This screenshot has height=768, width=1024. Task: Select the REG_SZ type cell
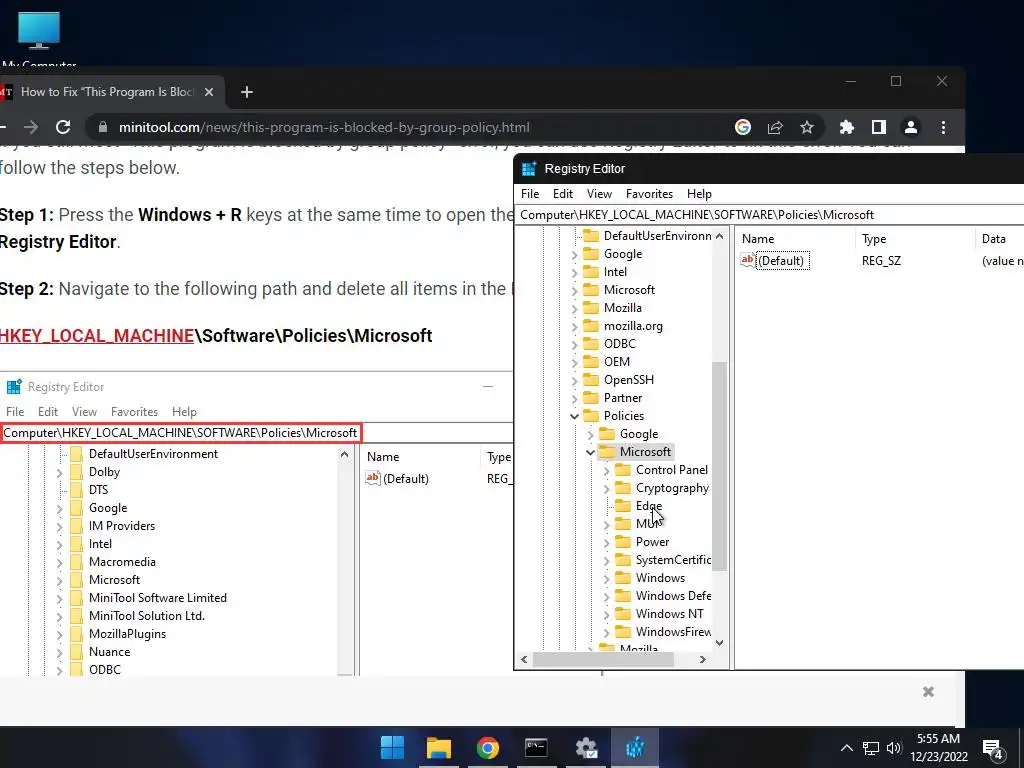tap(881, 261)
